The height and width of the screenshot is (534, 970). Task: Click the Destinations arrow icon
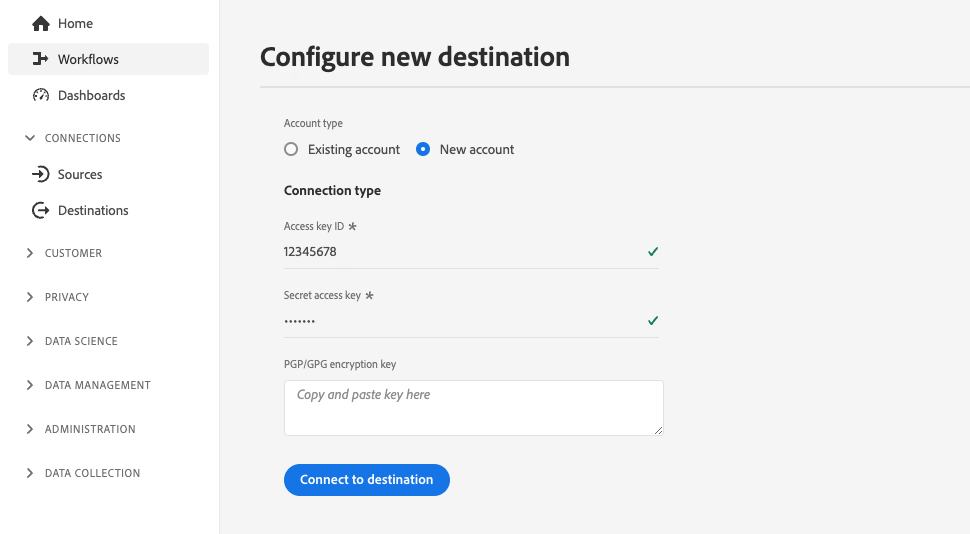coord(41,210)
